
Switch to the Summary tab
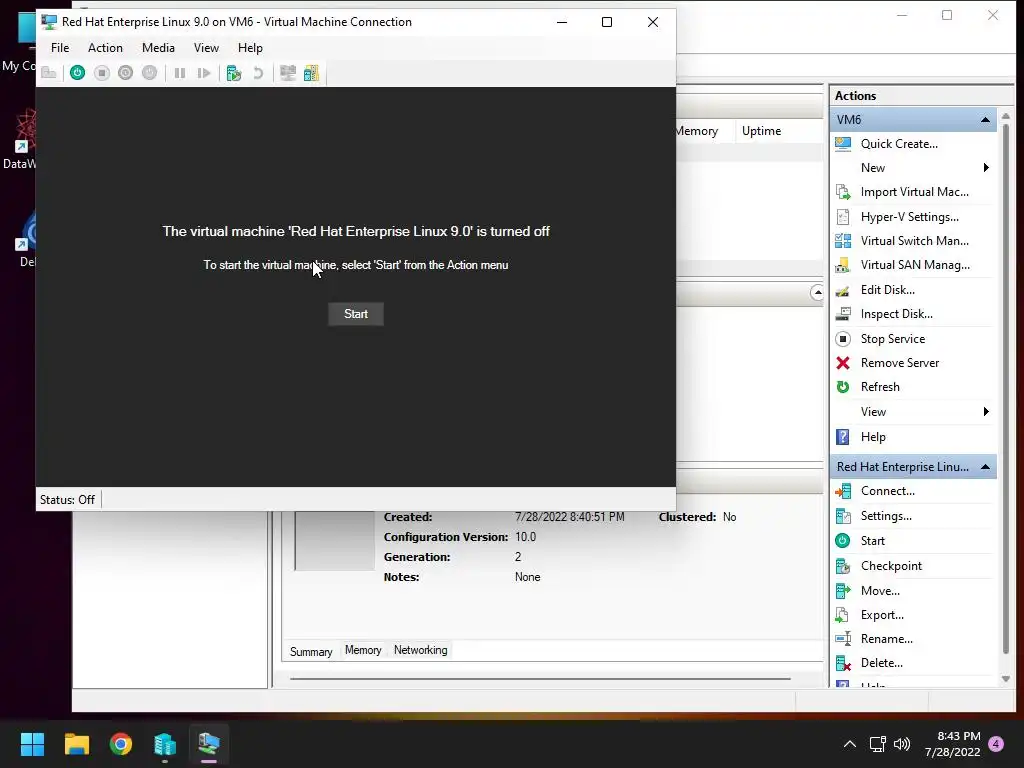tap(311, 652)
